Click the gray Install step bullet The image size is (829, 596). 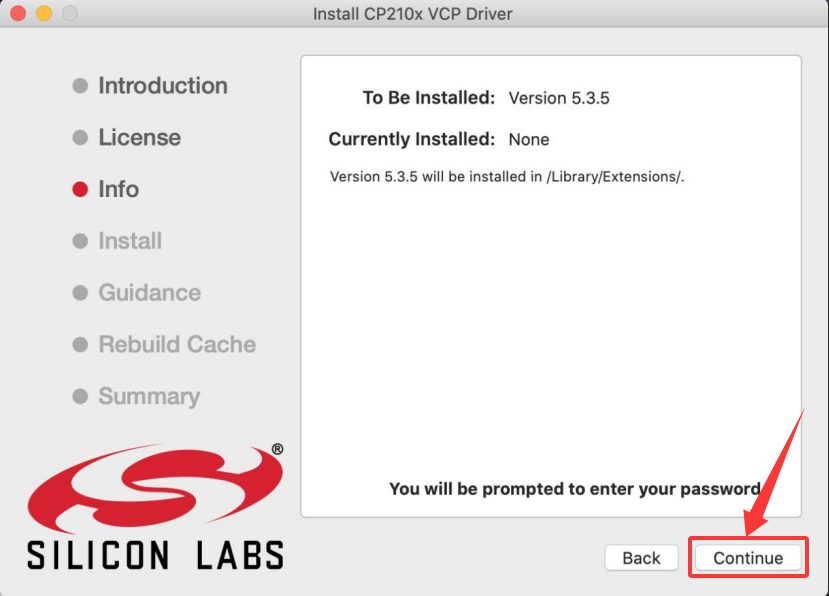pos(80,241)
